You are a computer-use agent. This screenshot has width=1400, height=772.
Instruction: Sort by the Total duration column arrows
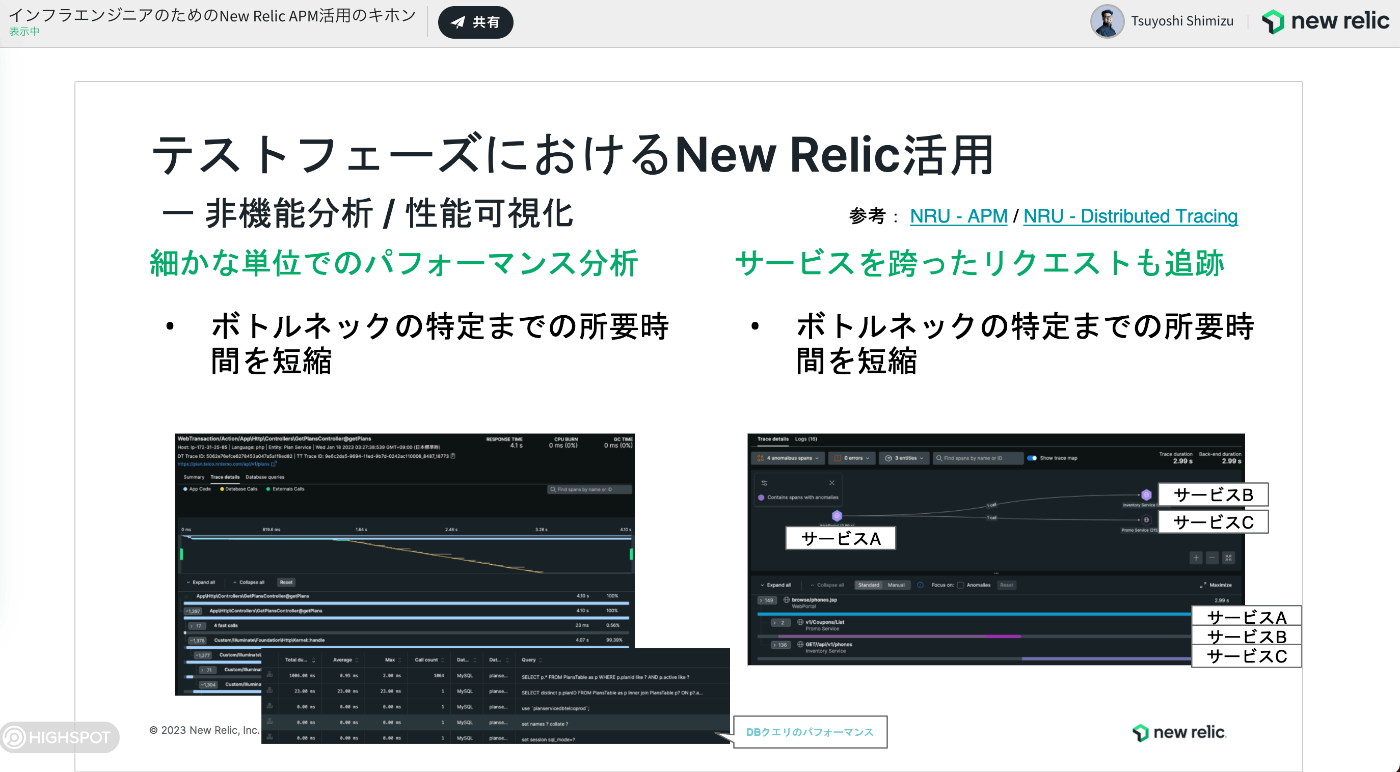coord(313,660)
